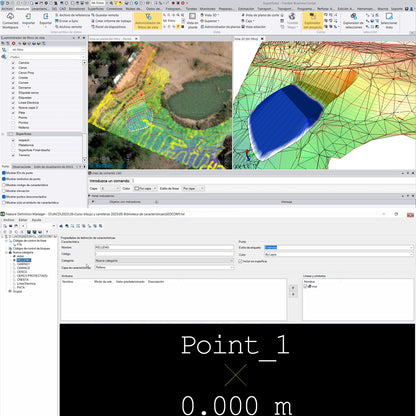Viewport: 416px width, 416px height.
Task: Collapse the Superficies group expander
Action: pos(3,134)
